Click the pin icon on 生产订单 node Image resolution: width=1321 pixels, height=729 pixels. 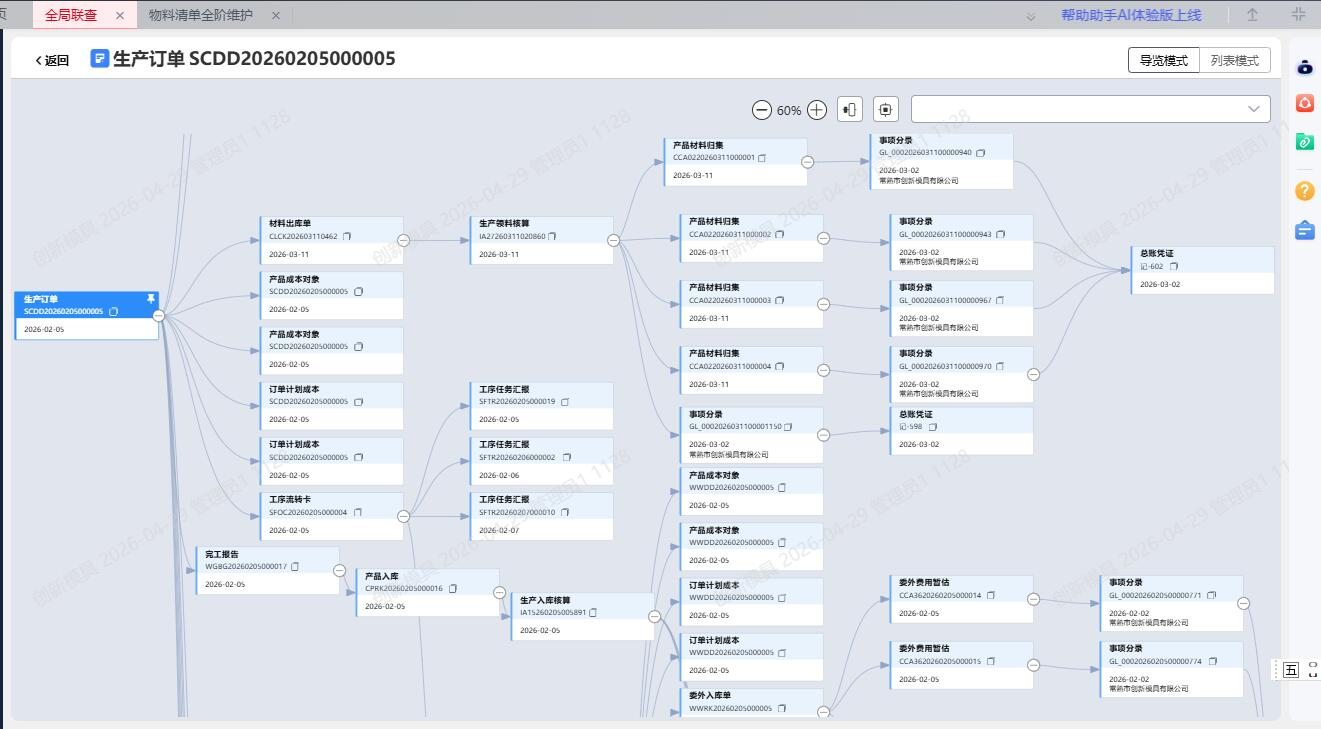point(151,299)
